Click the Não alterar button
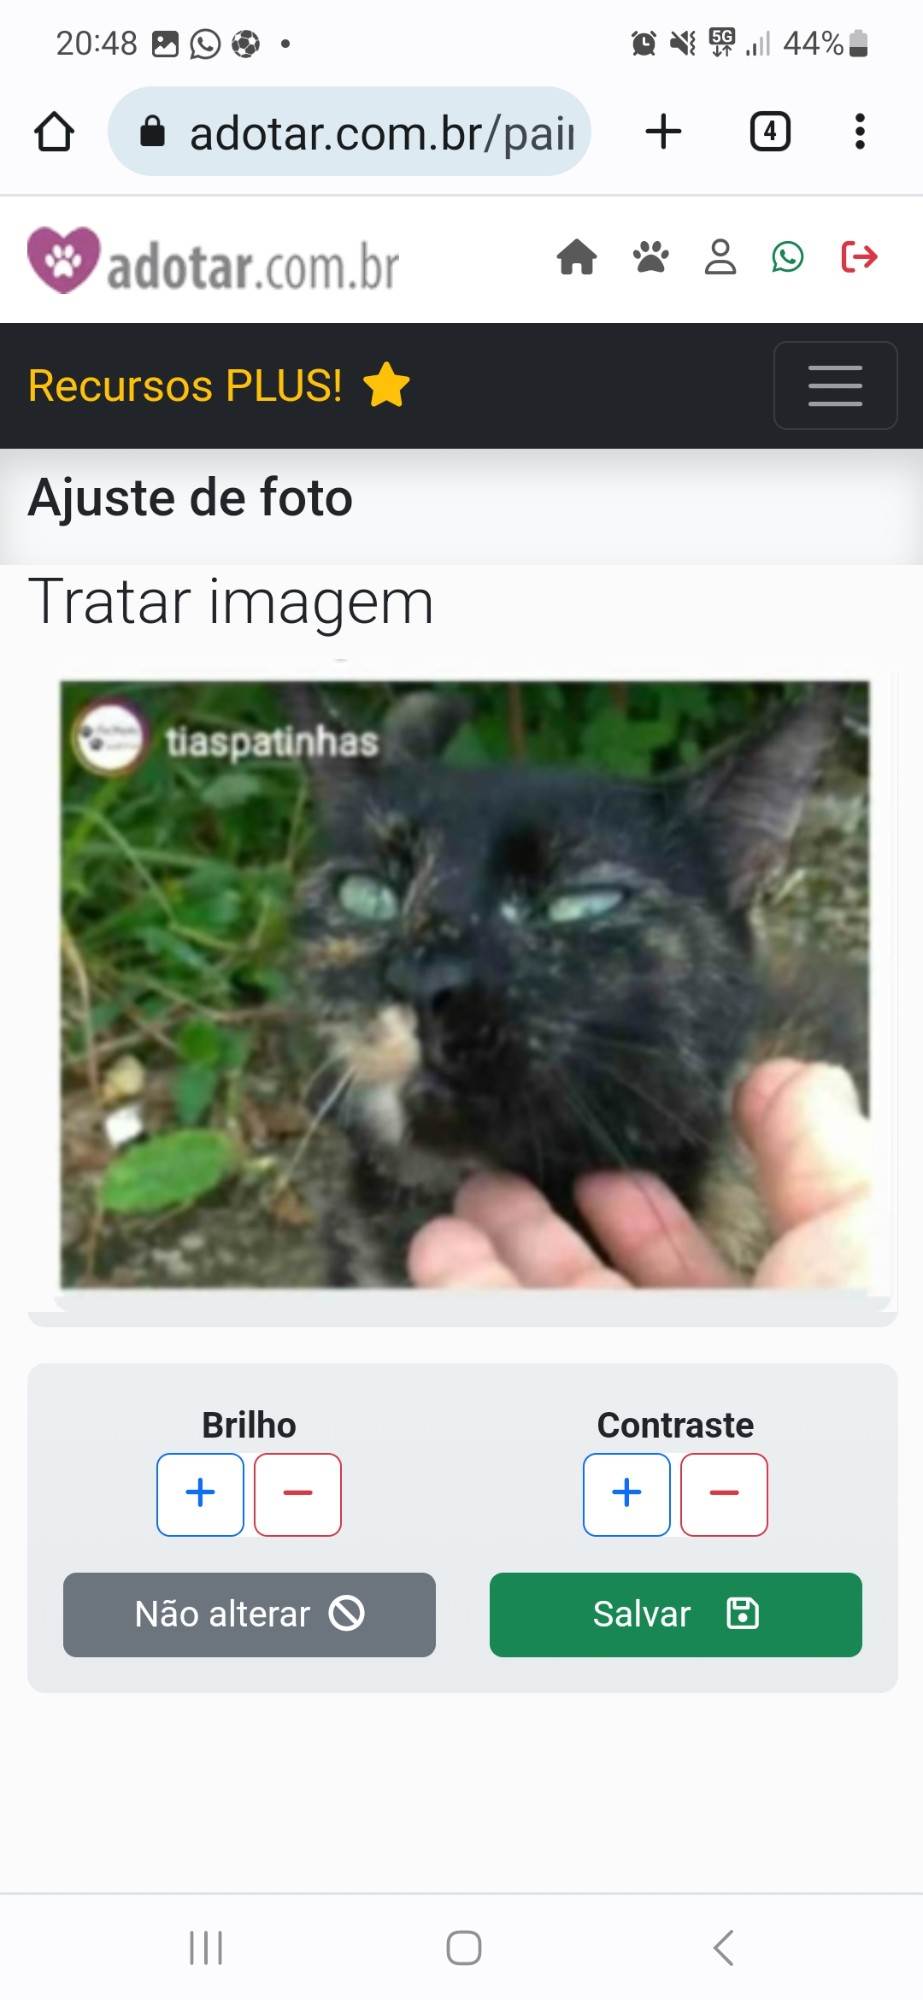Viewport: 923px width, 2000px height. coord(249,1614)
